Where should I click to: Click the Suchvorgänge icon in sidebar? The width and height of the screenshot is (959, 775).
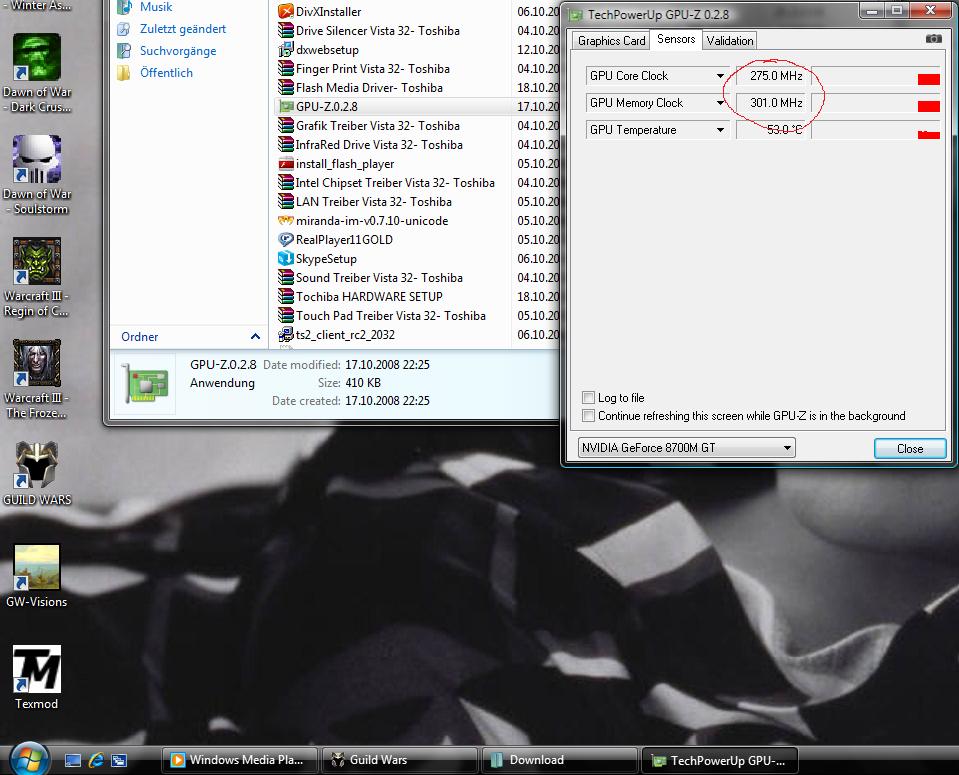click(124, 51)
